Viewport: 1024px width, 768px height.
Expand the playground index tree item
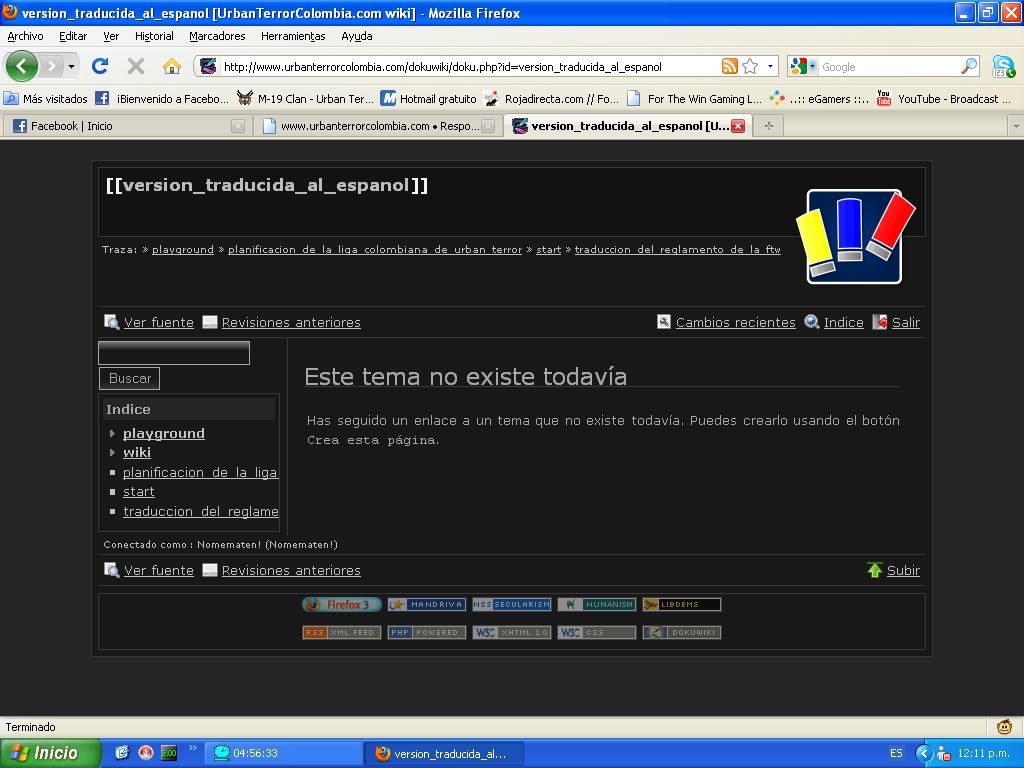[x=113, y=434]
